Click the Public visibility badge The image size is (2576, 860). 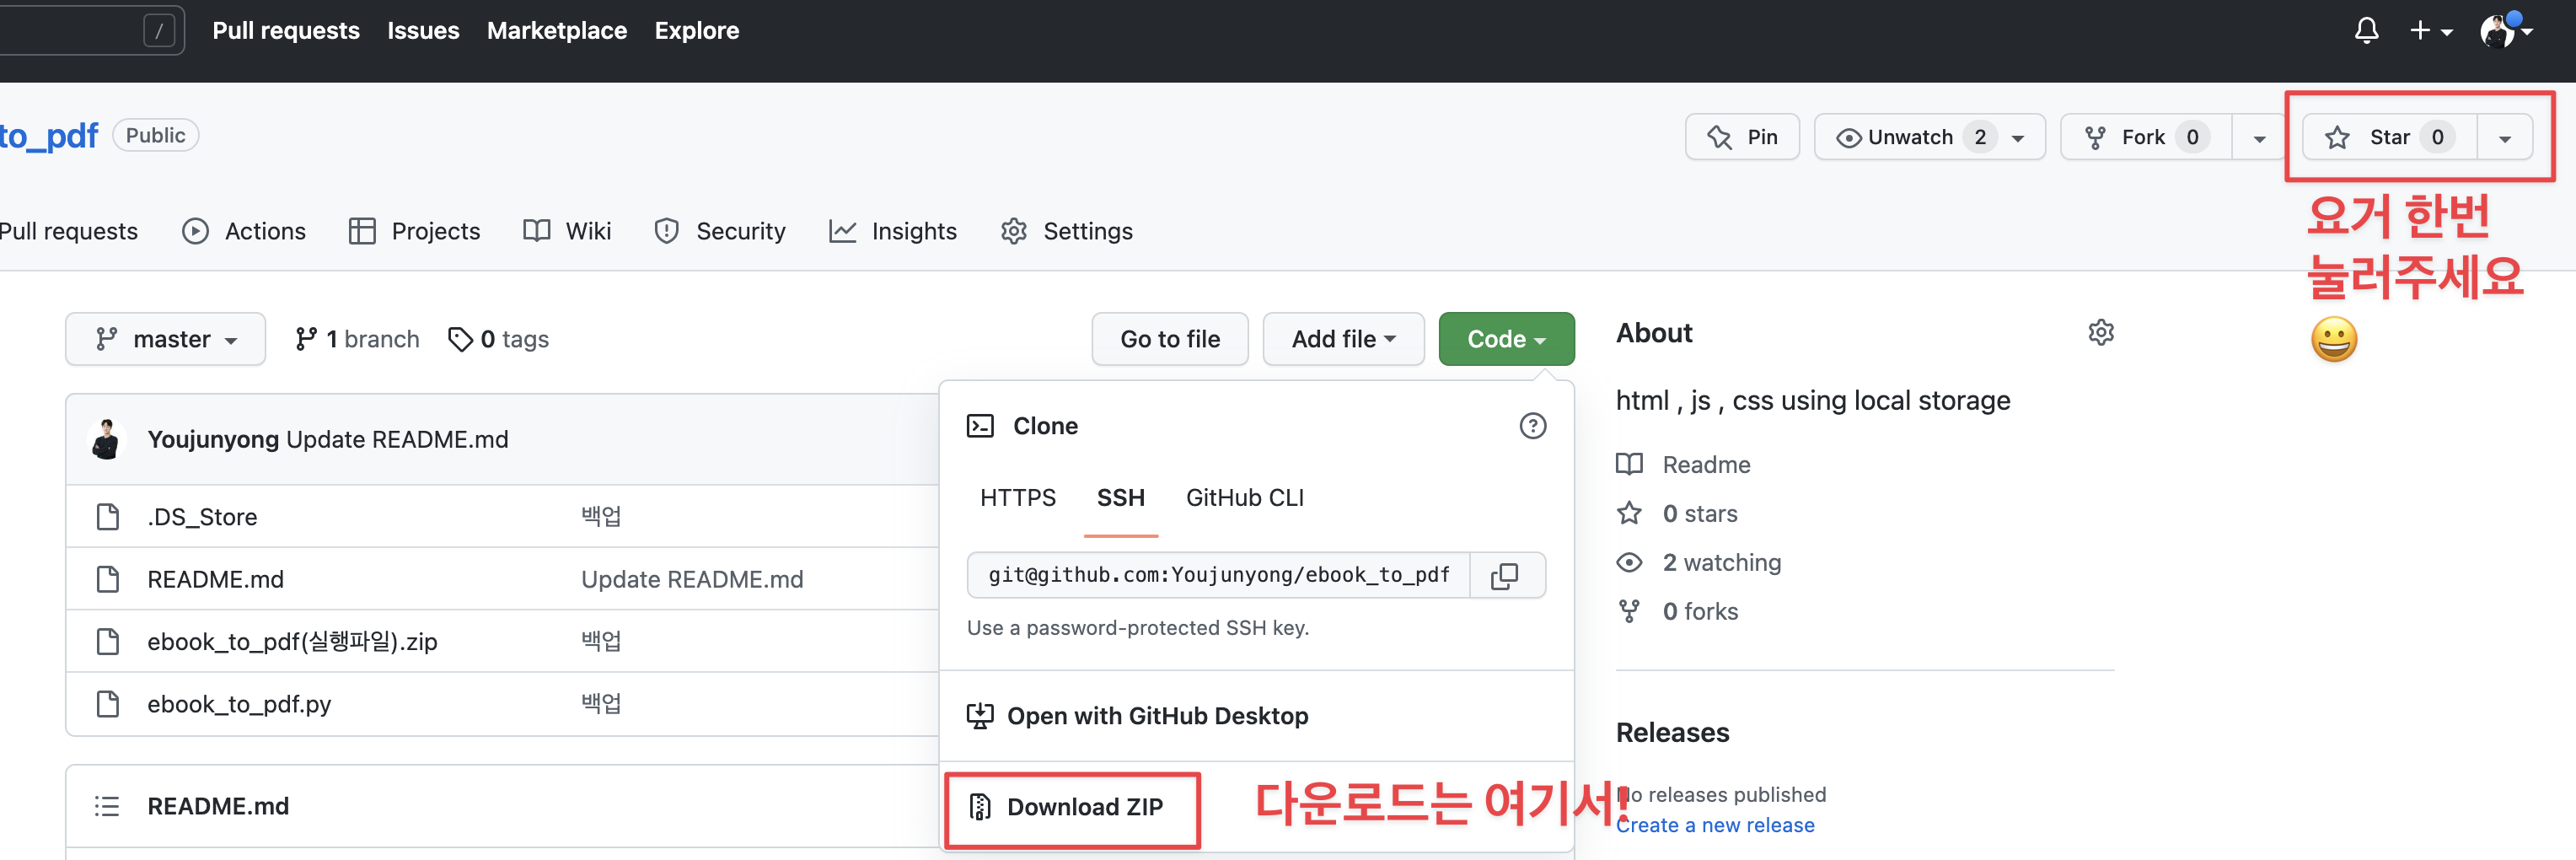click(155, 136)
